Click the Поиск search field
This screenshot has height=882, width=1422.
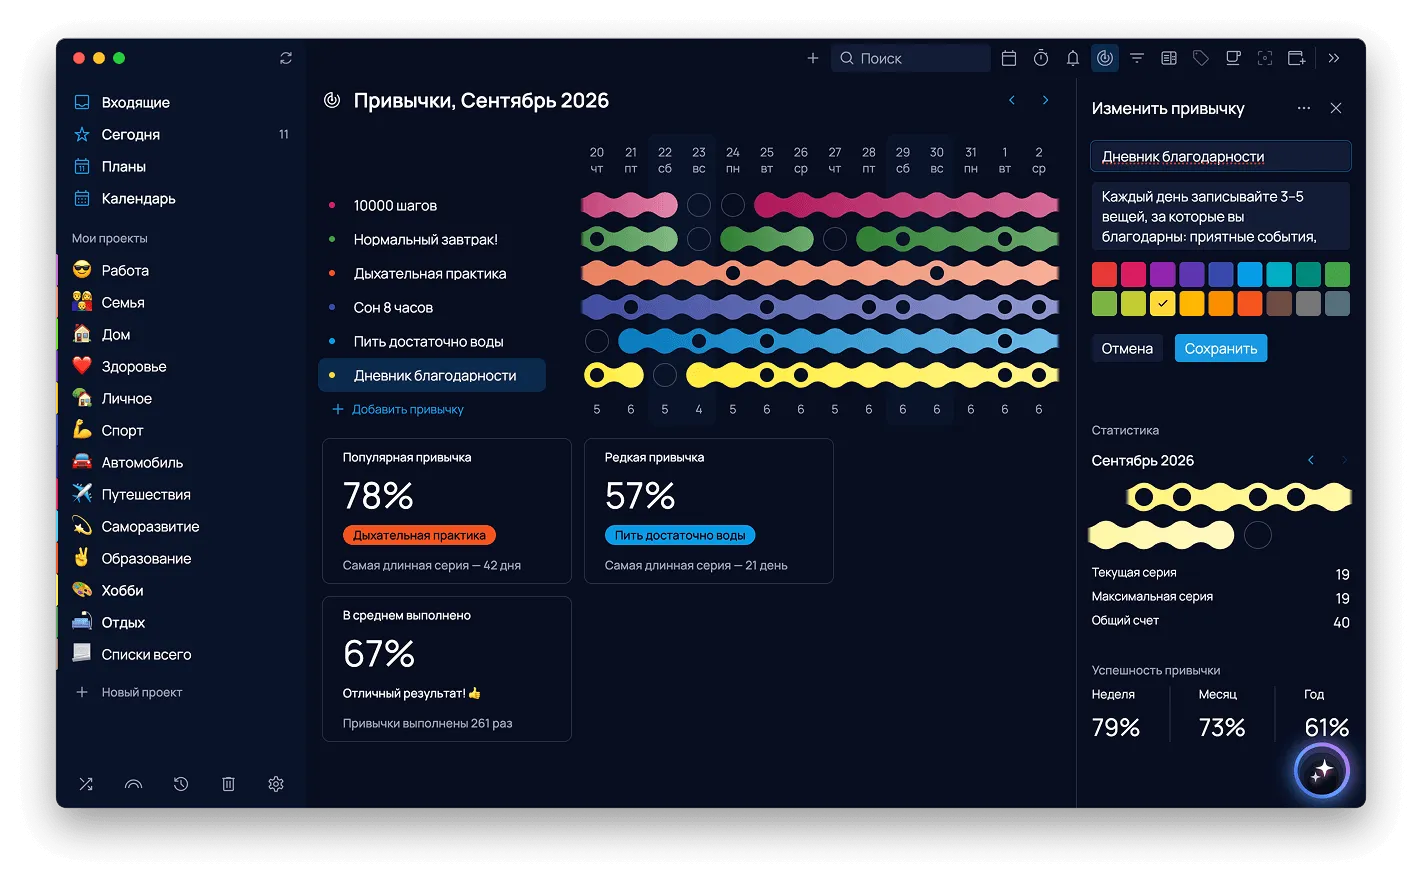[x=910, y=58]
